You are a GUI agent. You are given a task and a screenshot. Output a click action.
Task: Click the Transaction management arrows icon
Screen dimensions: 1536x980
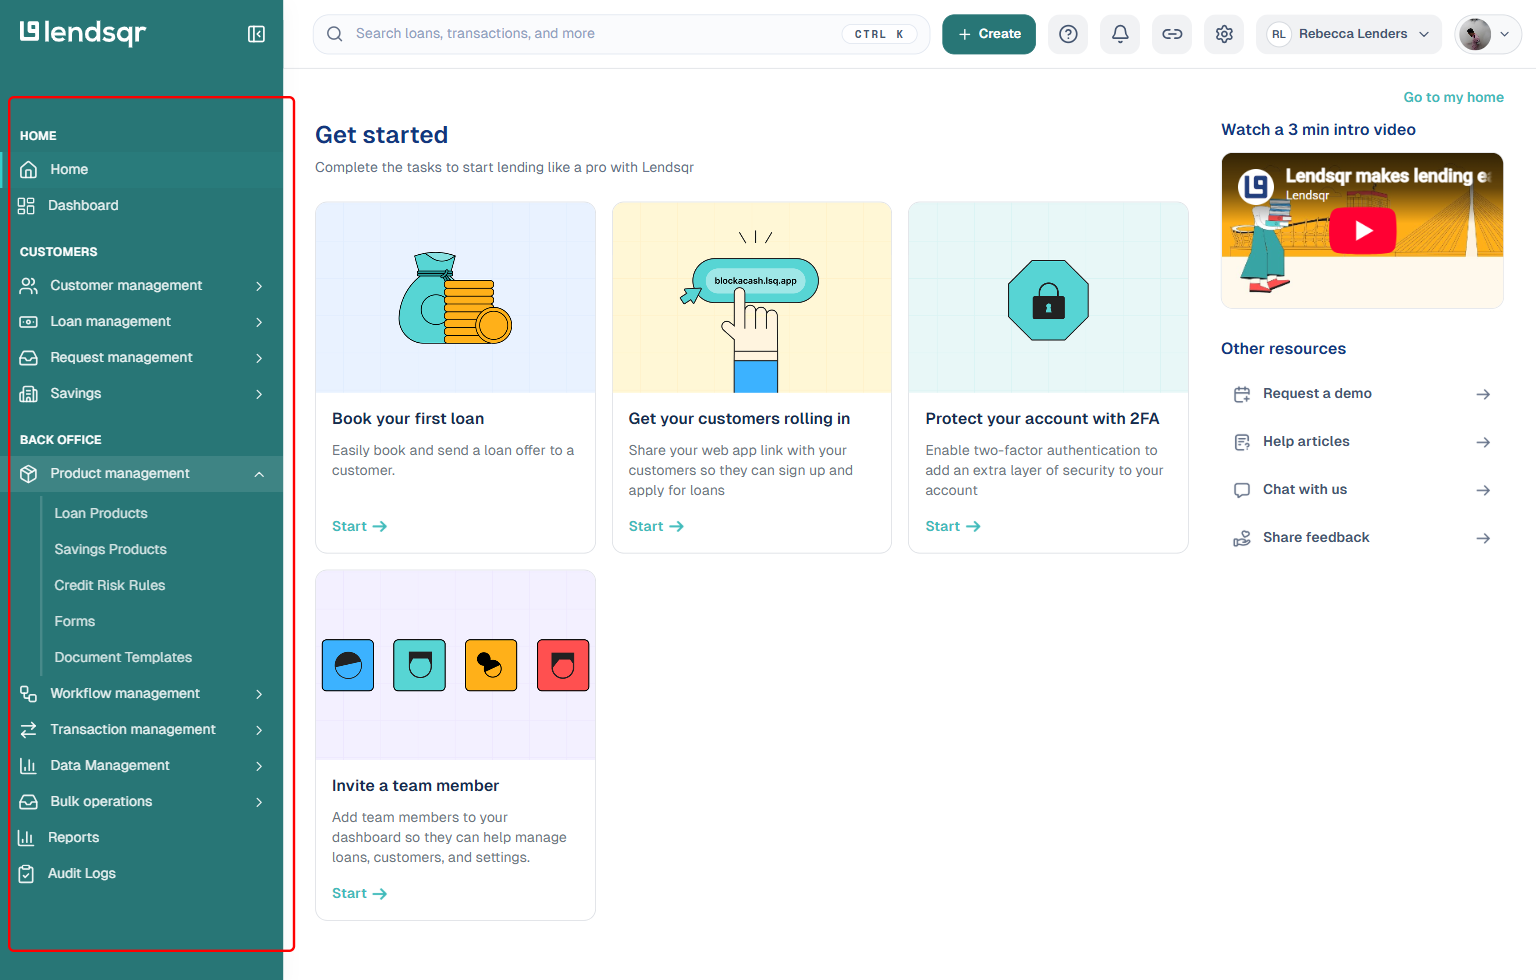tap(29, 729)
